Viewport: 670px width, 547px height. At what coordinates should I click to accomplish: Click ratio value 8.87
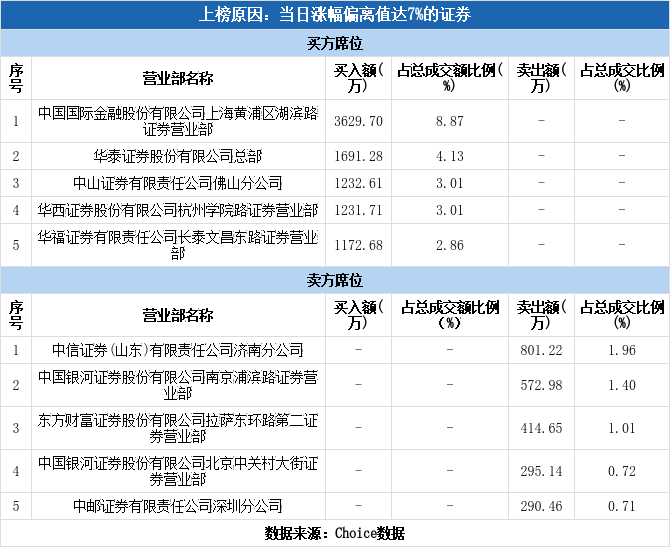pos(450,121)
